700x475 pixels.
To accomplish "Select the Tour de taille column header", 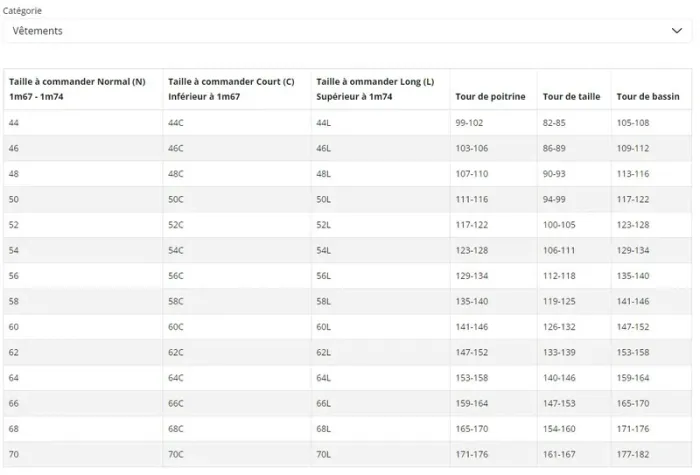I will point(571,96).
